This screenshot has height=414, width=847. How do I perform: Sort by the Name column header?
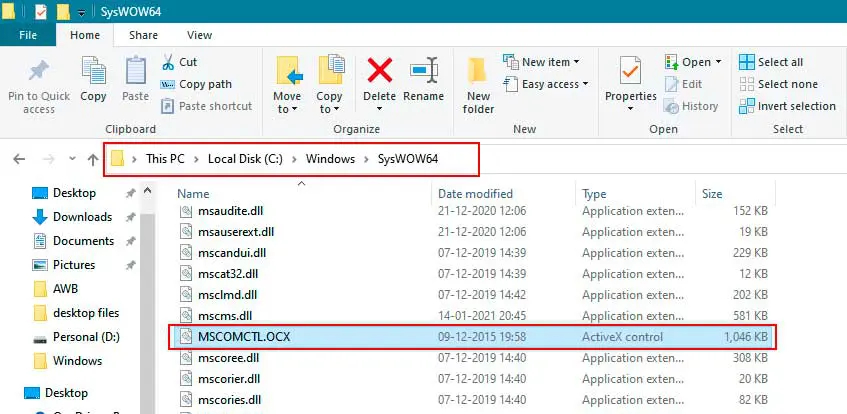(x=193, y=193)
